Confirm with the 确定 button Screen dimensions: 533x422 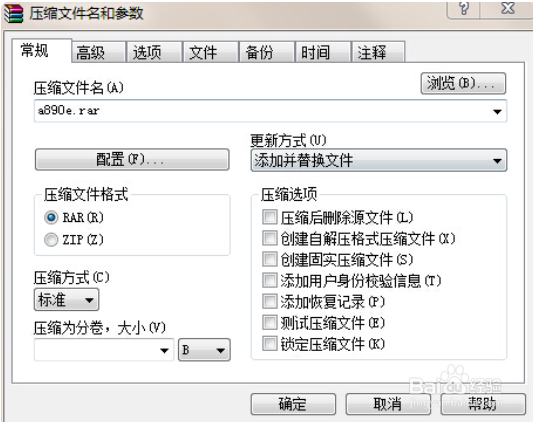pos(293,404)
